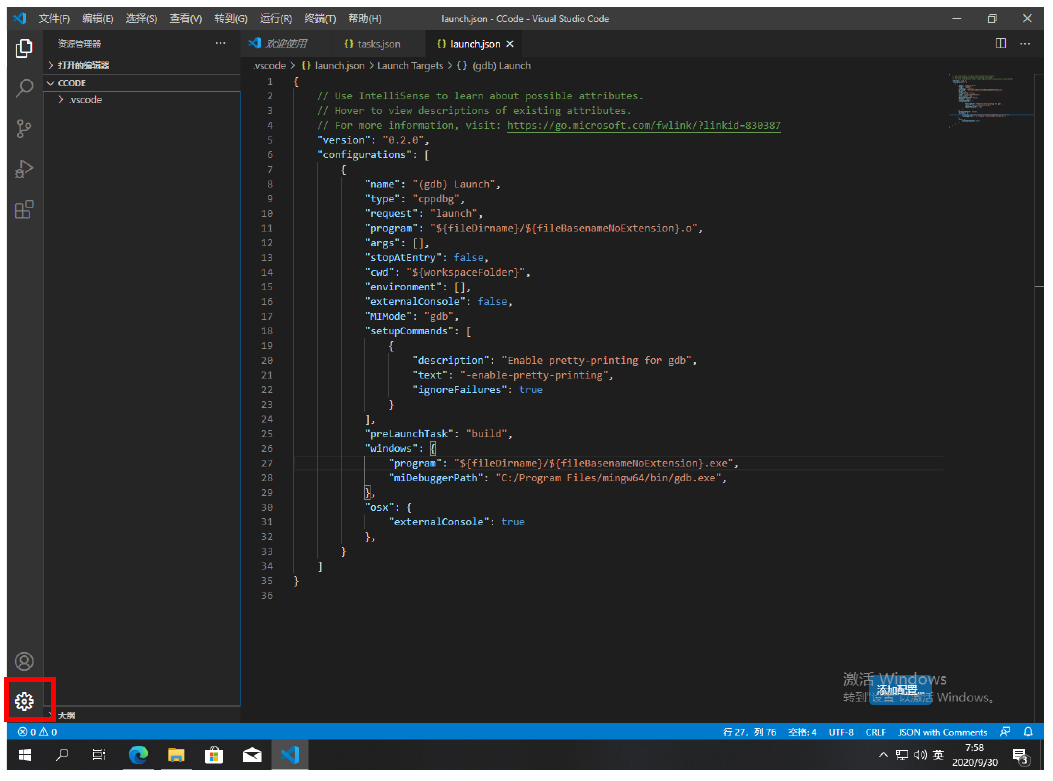Open notifications bell in status bar

(1027, 732)
